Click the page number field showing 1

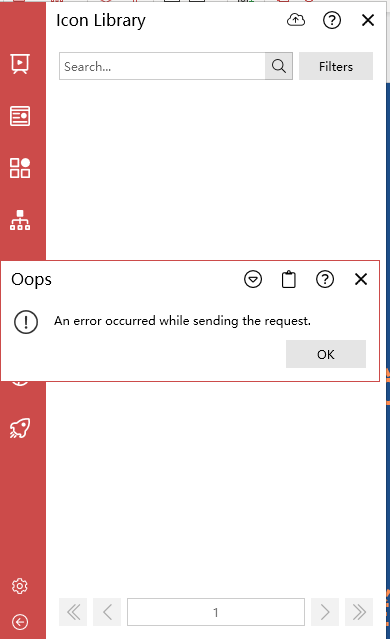point(216,612)
